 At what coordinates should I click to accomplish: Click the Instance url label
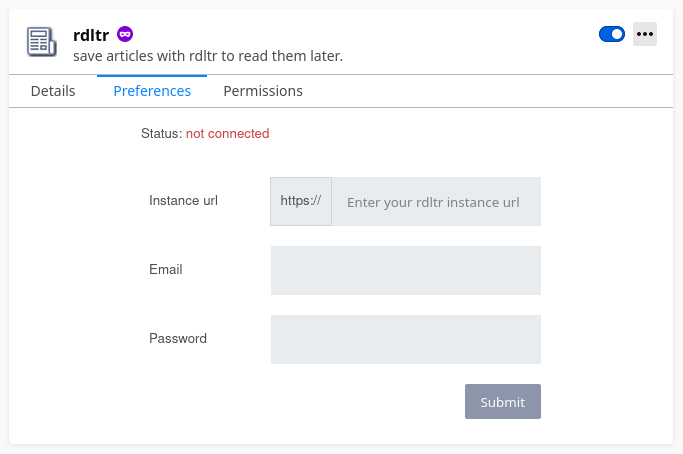[183, 200]
